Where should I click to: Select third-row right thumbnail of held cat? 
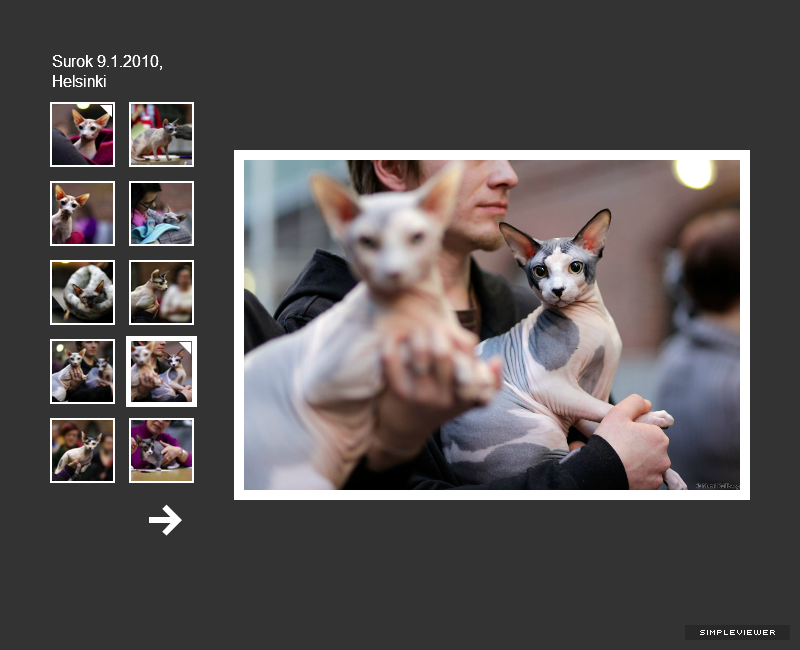pyautogui.click(x=161, y=292)
